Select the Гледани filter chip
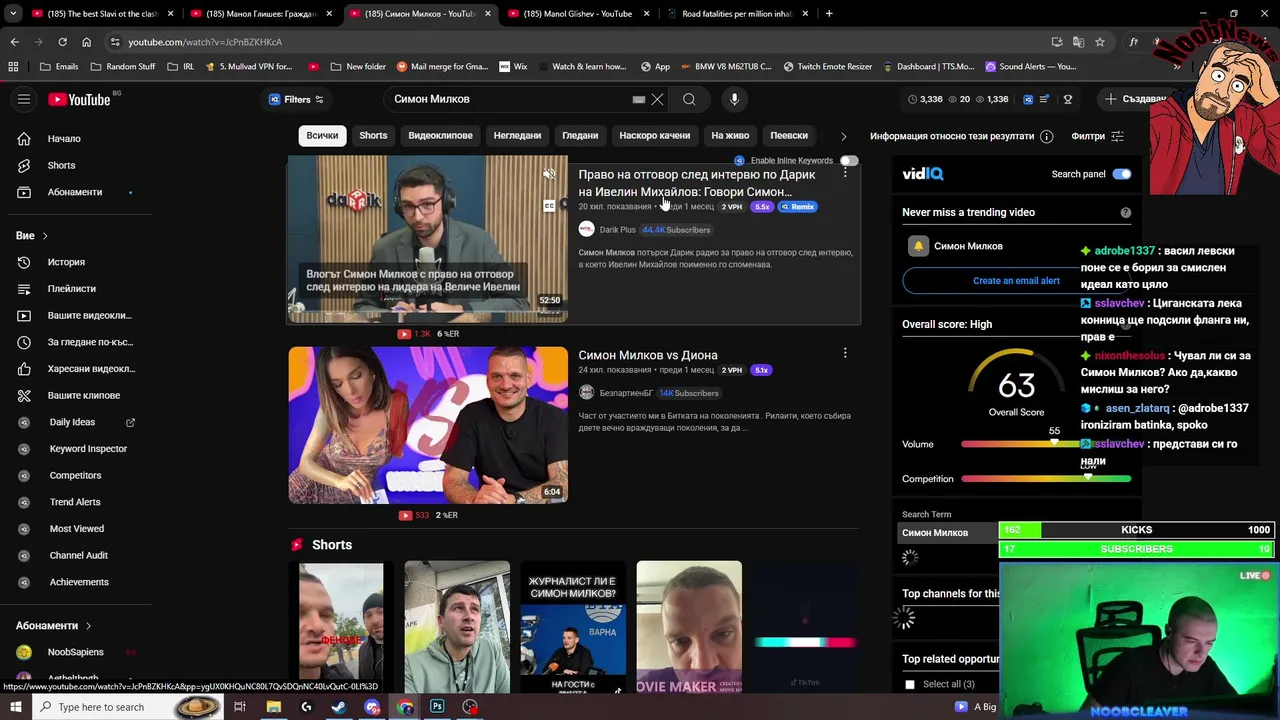The height and width of the screenshot is (720, 1280). click(580, 135)
